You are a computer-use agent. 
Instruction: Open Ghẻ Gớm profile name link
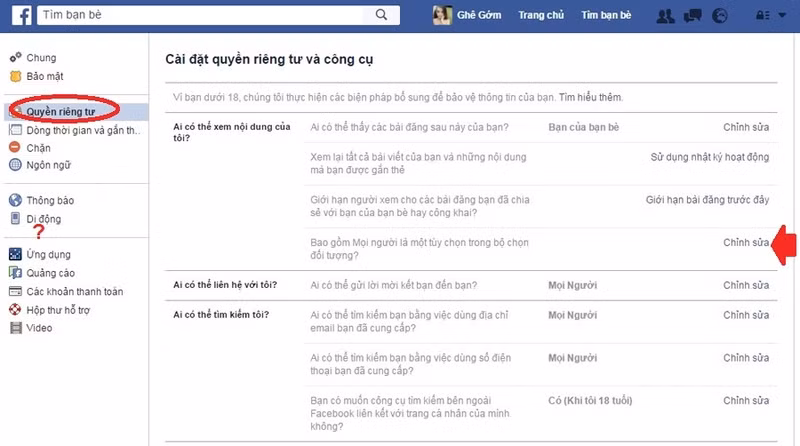pos(479,15)
